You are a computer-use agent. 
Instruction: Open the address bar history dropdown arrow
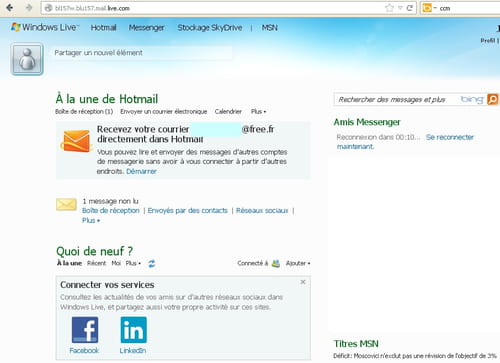click(x=400, y=8)
